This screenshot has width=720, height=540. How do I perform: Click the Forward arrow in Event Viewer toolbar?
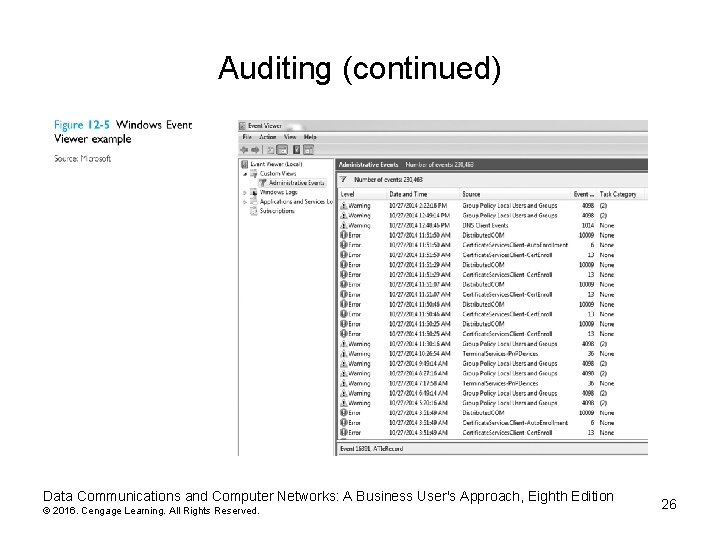[x=255, y=150]
